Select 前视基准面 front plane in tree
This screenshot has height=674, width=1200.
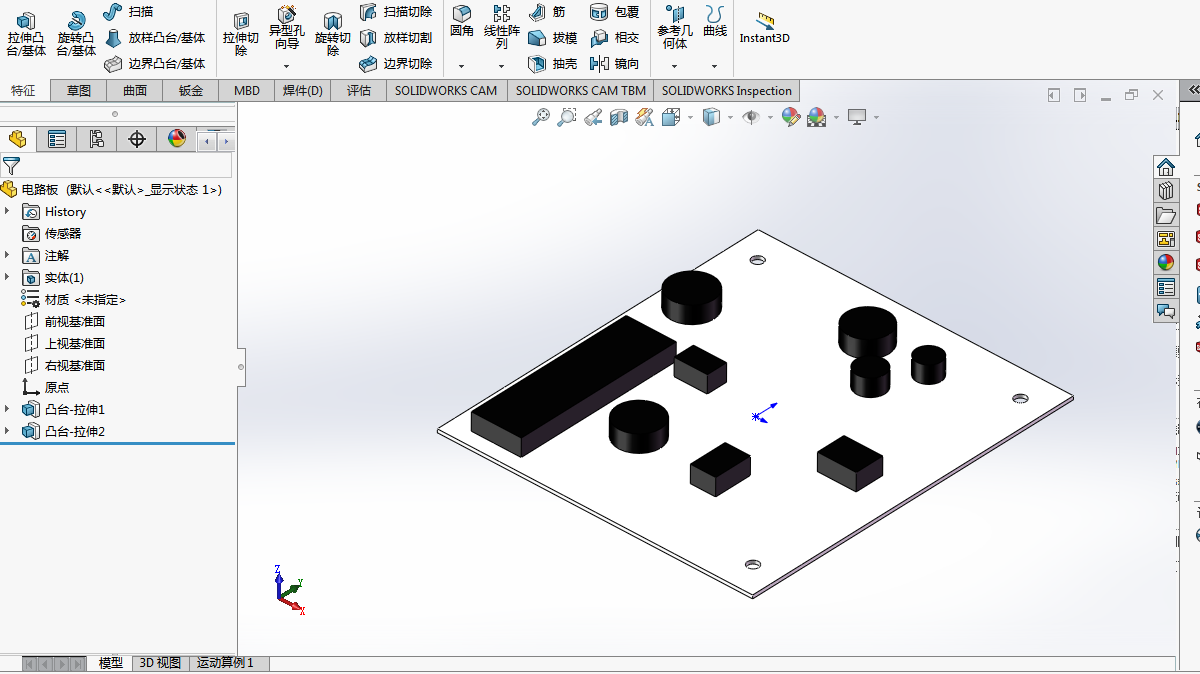pyautogui.click(x=64, y=321)
